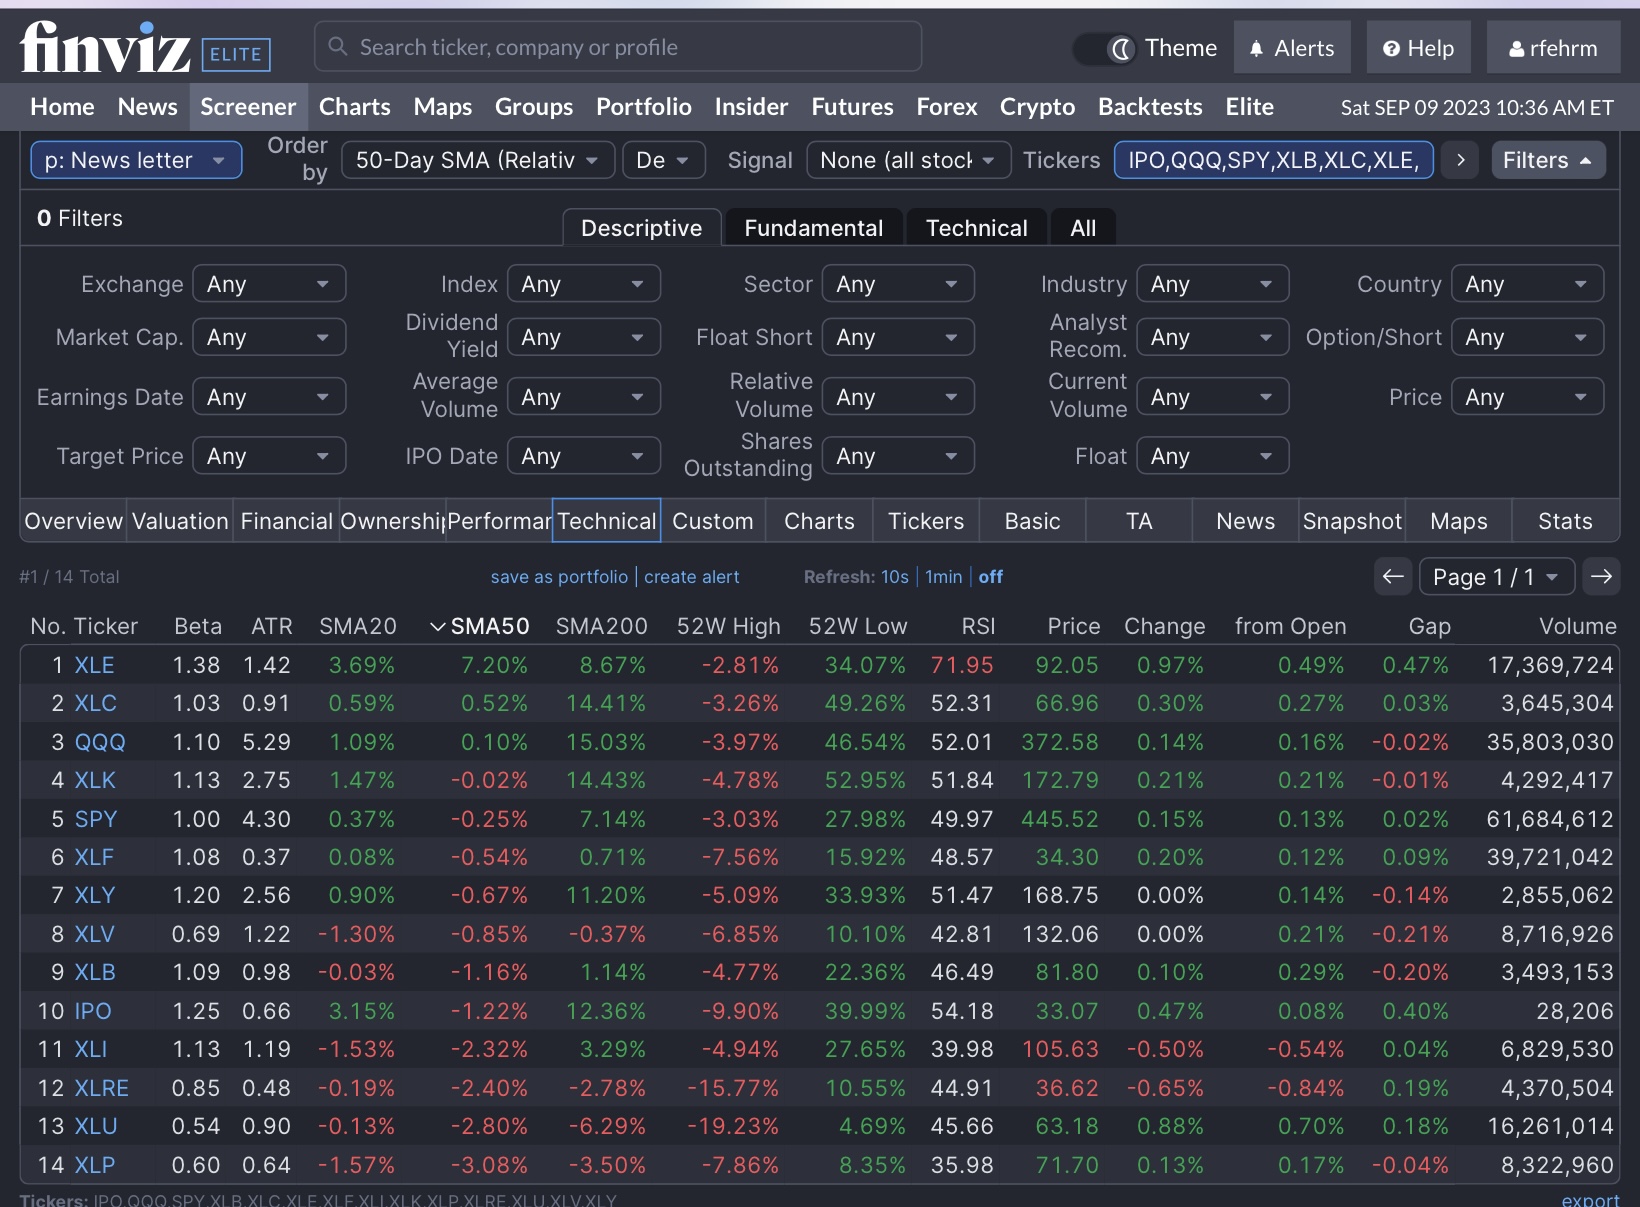Viewport: 1640px width, 1207px height.
Task: Click the search magnifier icon
Action: tap(338, 47)
